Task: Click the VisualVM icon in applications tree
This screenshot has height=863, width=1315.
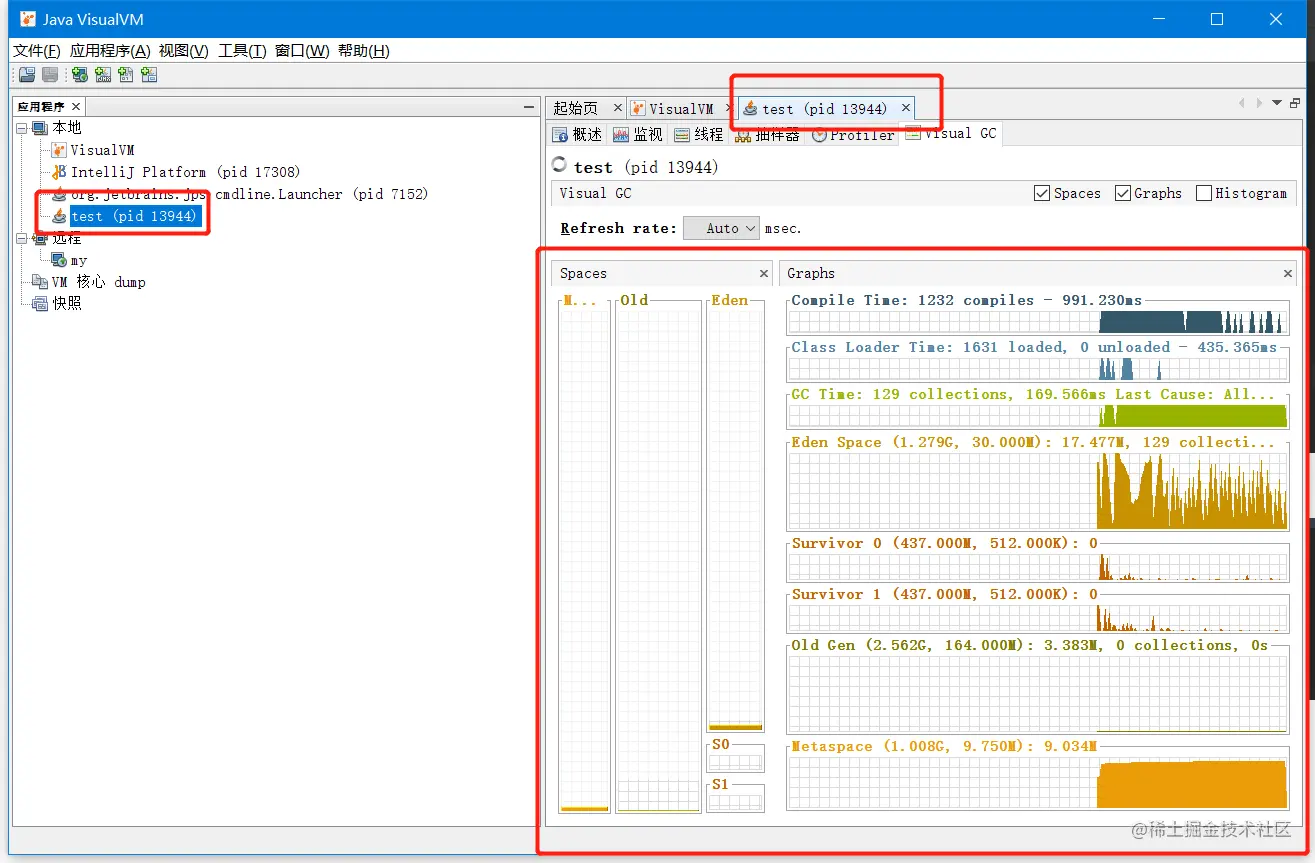Action: coord(59,150)
